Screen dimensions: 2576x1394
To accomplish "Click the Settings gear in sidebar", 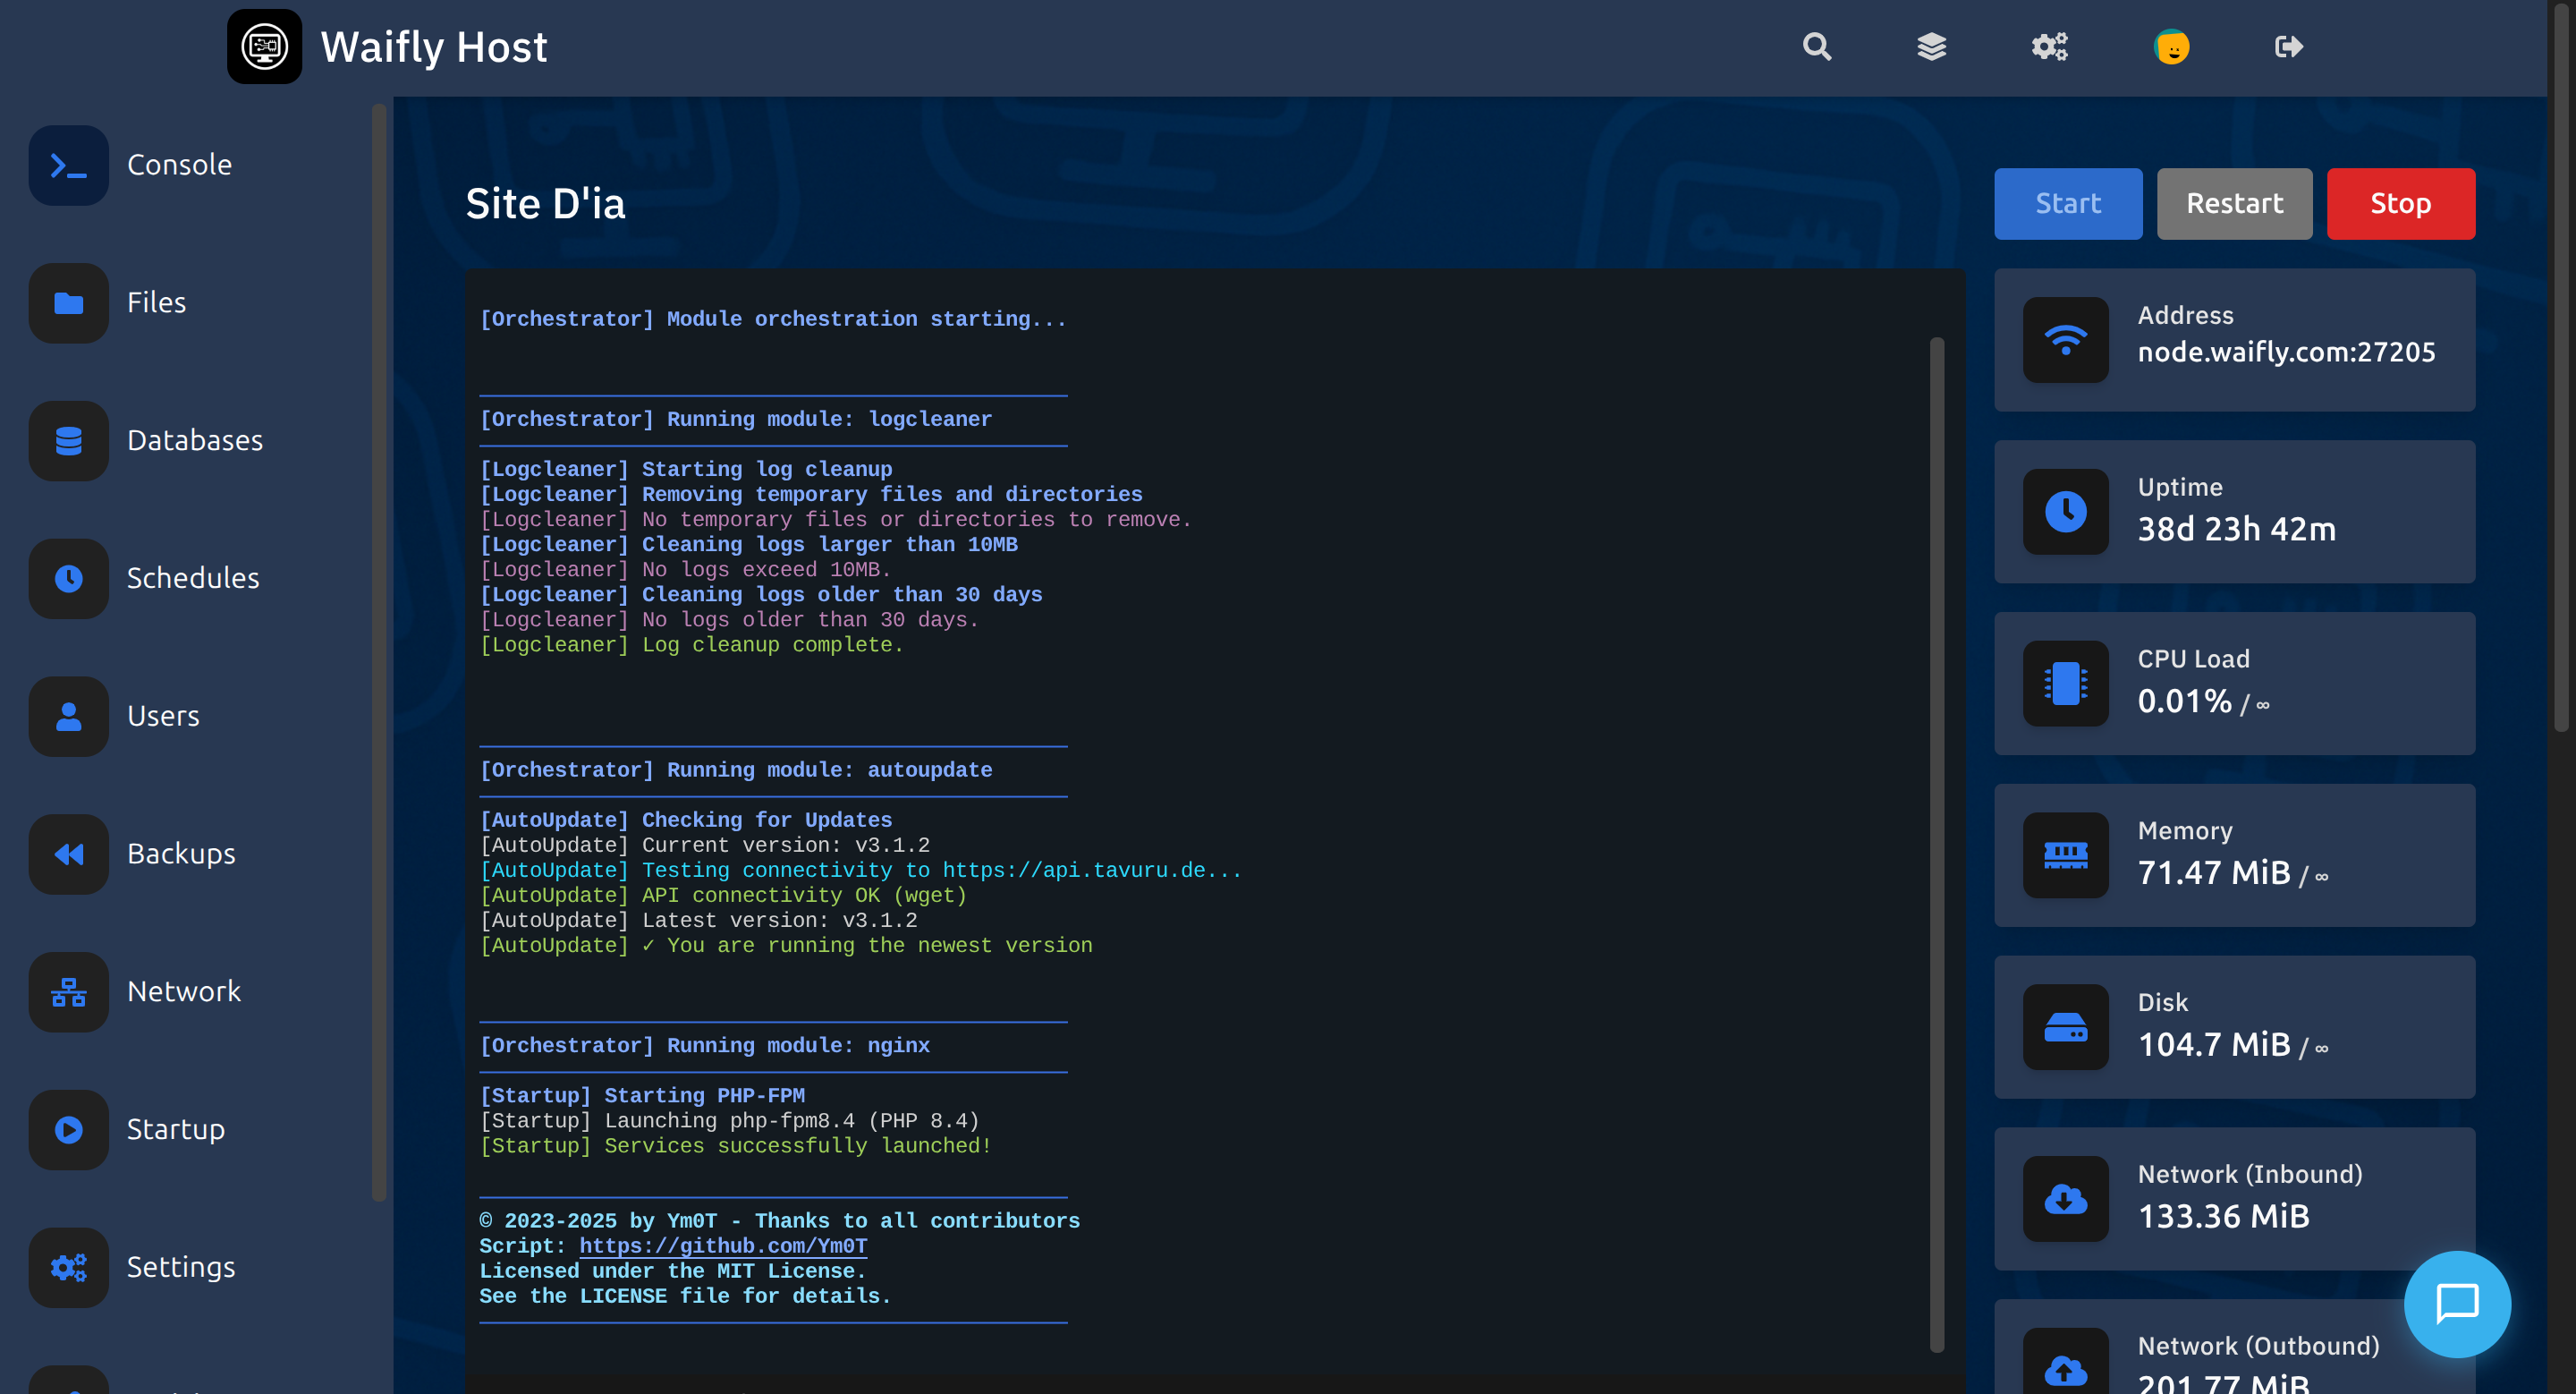I will (x=68, y=1267).
